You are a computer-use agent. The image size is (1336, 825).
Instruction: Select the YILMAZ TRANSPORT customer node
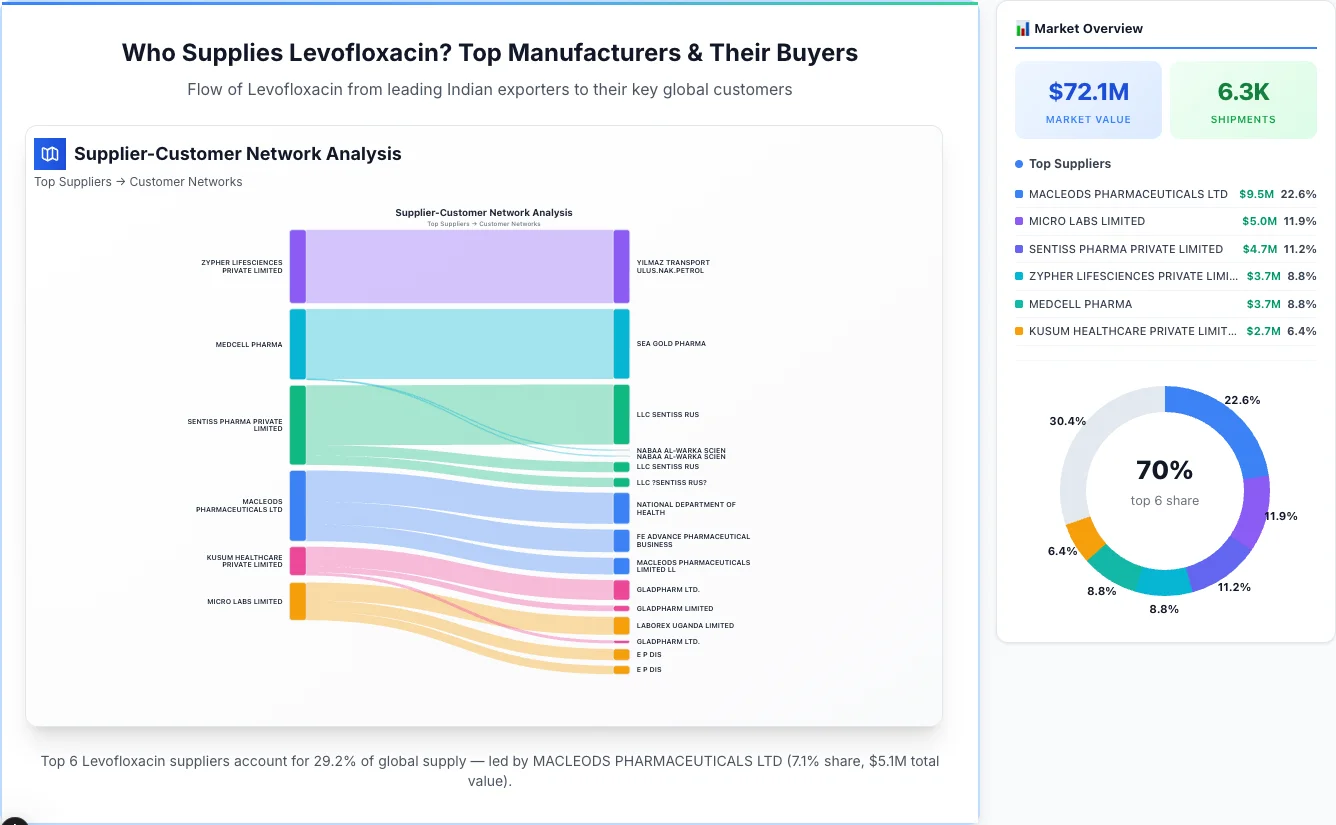[621, 266]
